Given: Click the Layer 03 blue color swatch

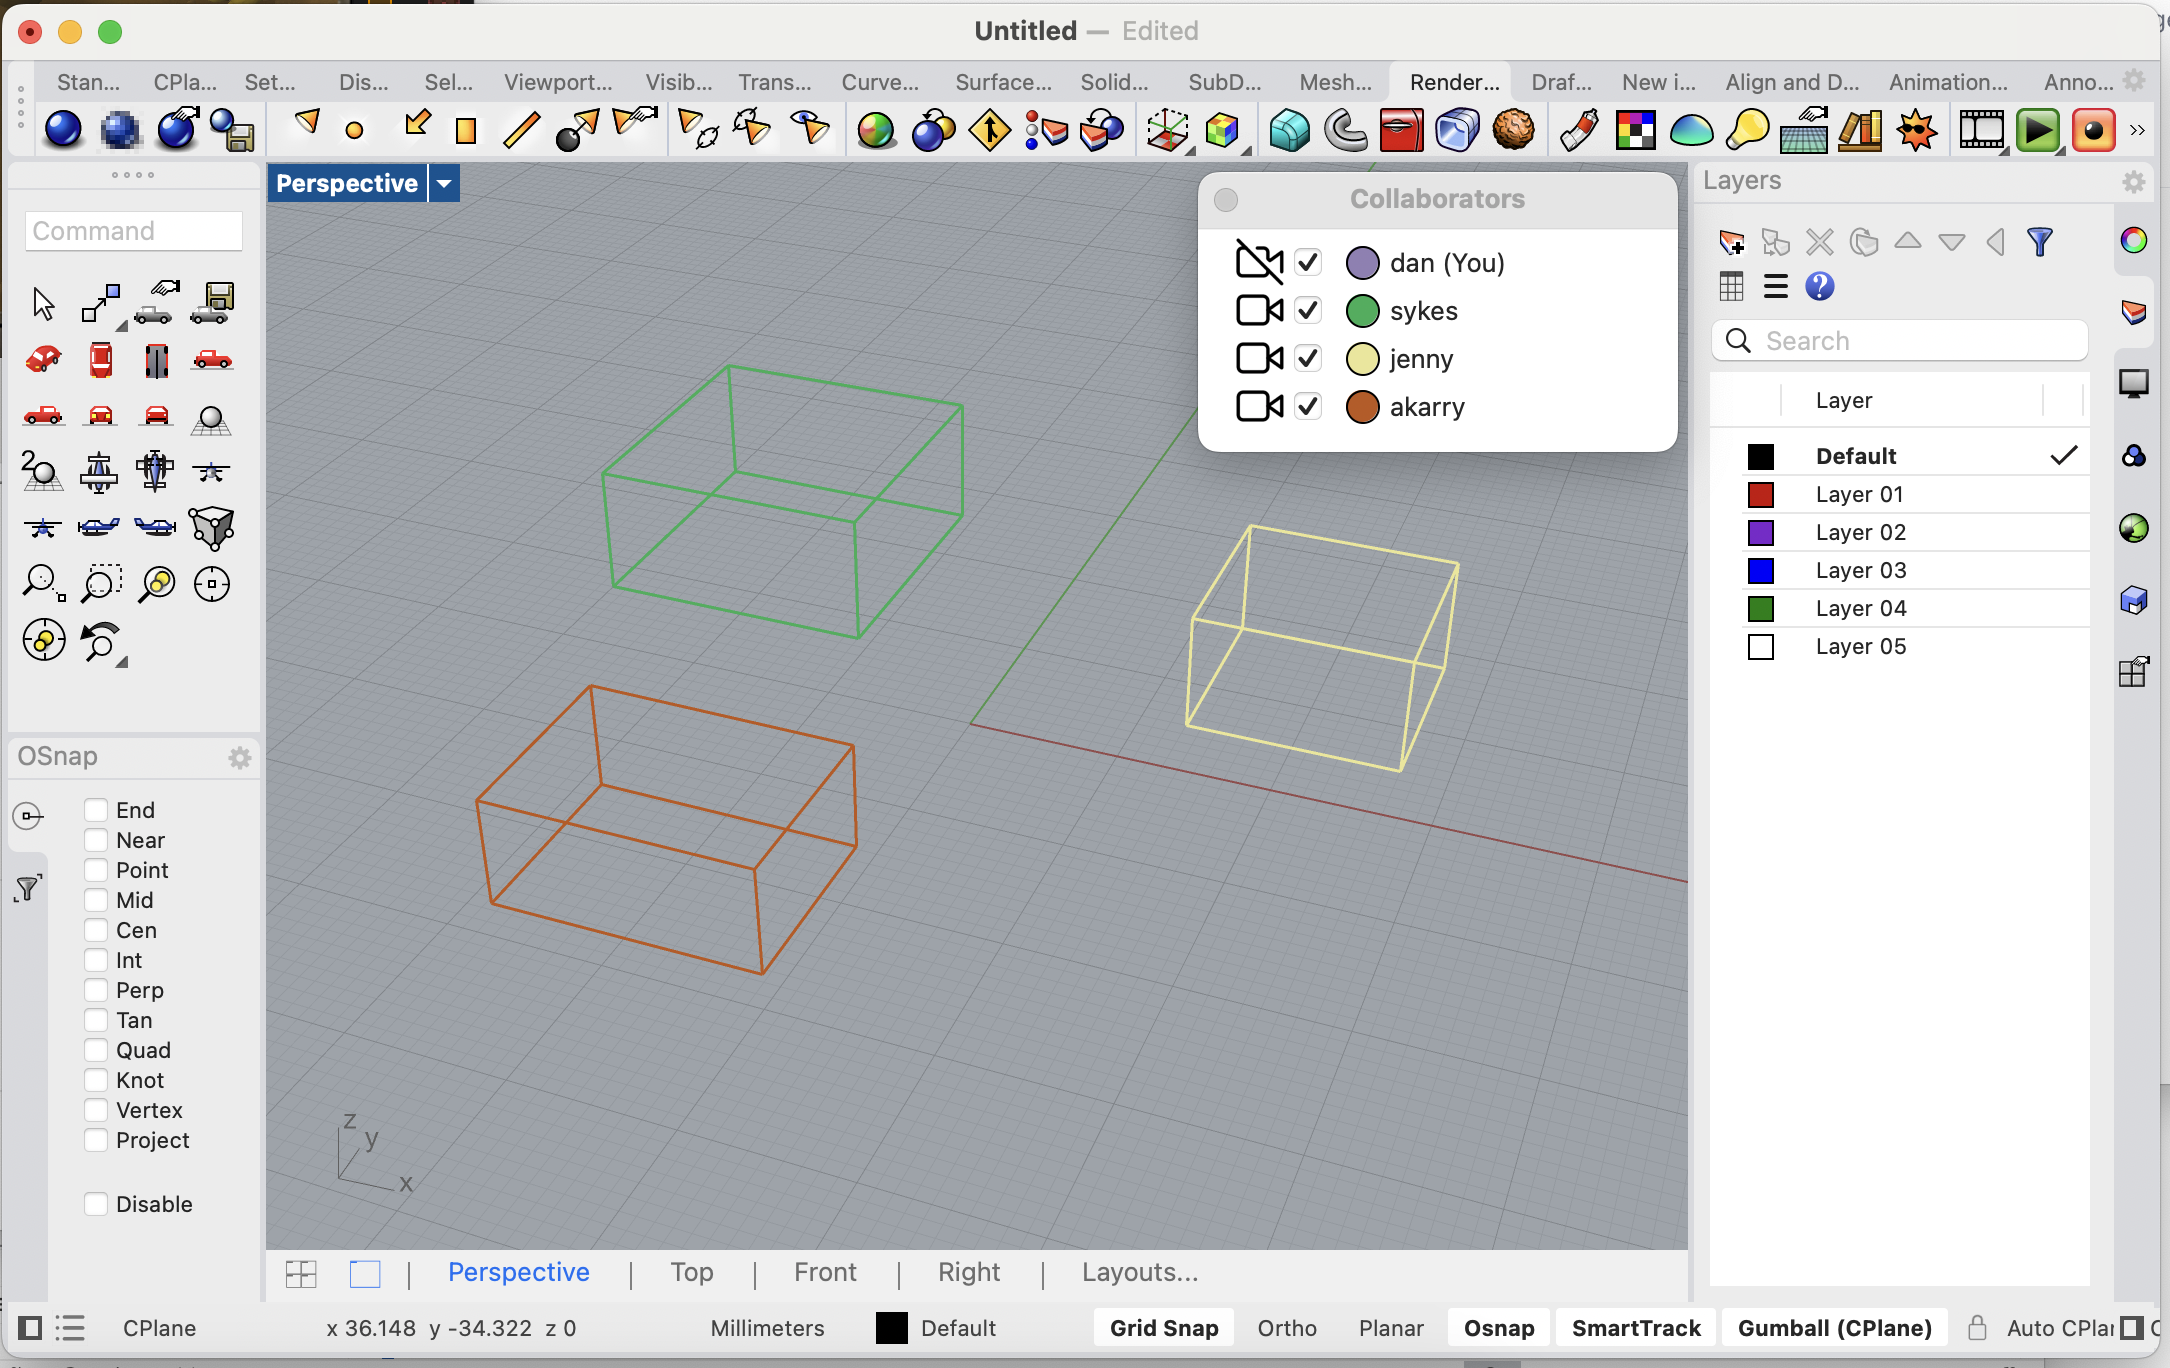Looking at the screenshot, I should pos(1760,570).
